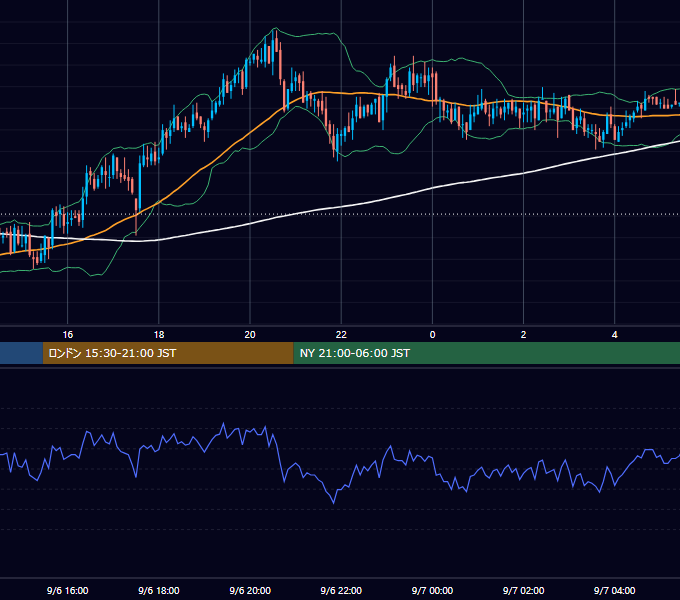The width and height of the screenshot is (680, 600).
Task: Click the 18 hour axis label
Action: (x=159, y=335)
